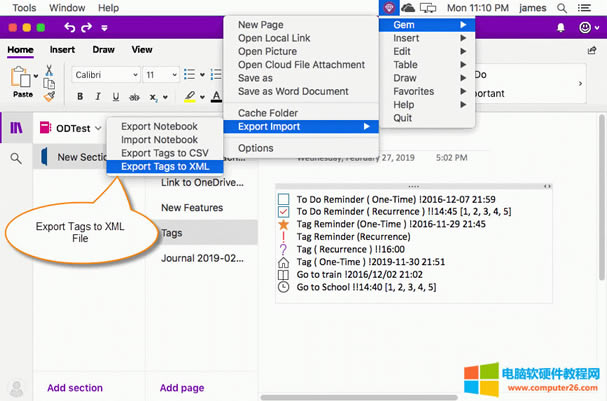Expand the Paste options arrow
Image resolution: width=607 pixels, height=401 pixels.
tap(36, 76)
